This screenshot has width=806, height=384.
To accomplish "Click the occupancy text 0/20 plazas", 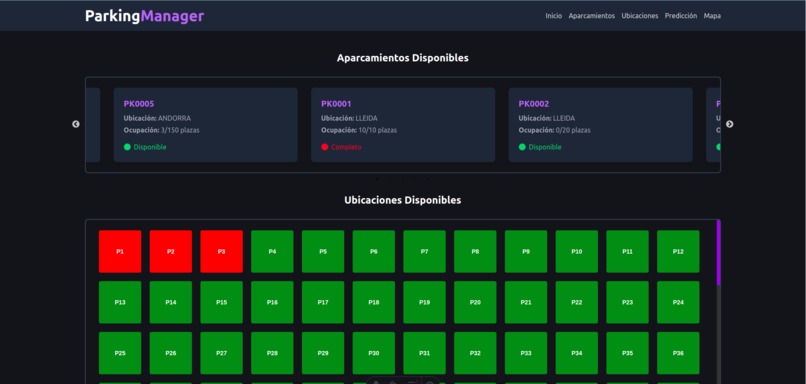I will tap(573, 131).
